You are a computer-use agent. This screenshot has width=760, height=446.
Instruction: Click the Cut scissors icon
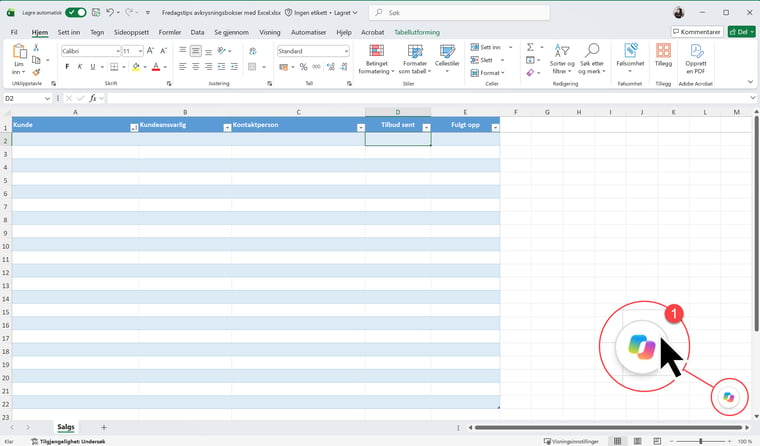point(35,48)
